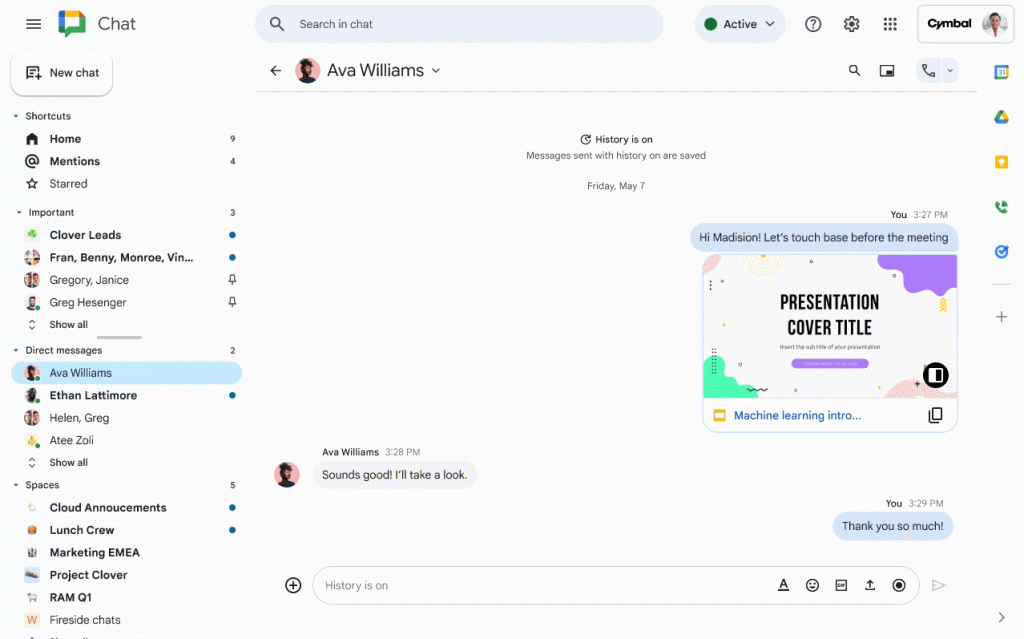The height and width of the screenshot is (639, 1024).
Task: Click the Search in chat field
Action: pos(459,23)
